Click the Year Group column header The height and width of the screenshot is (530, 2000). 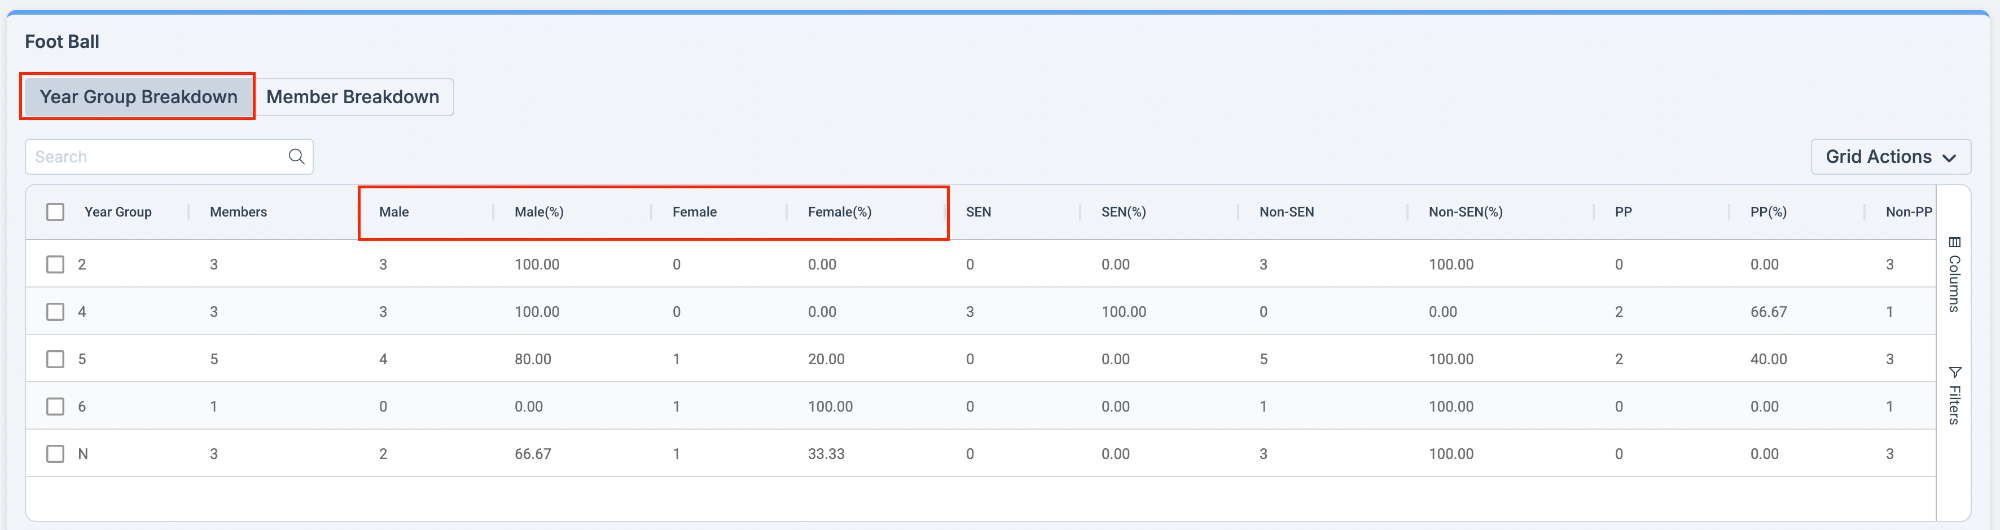pos(118,212)
